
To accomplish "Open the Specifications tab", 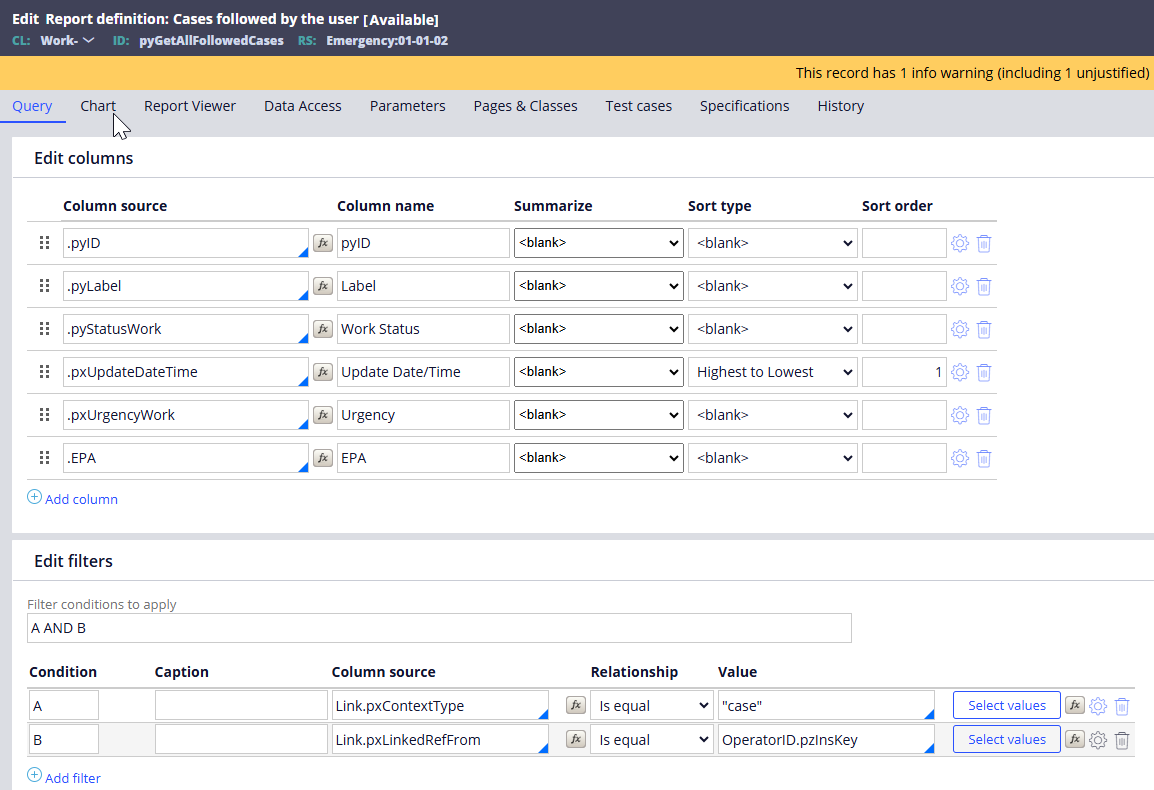I will click(745, 106).
